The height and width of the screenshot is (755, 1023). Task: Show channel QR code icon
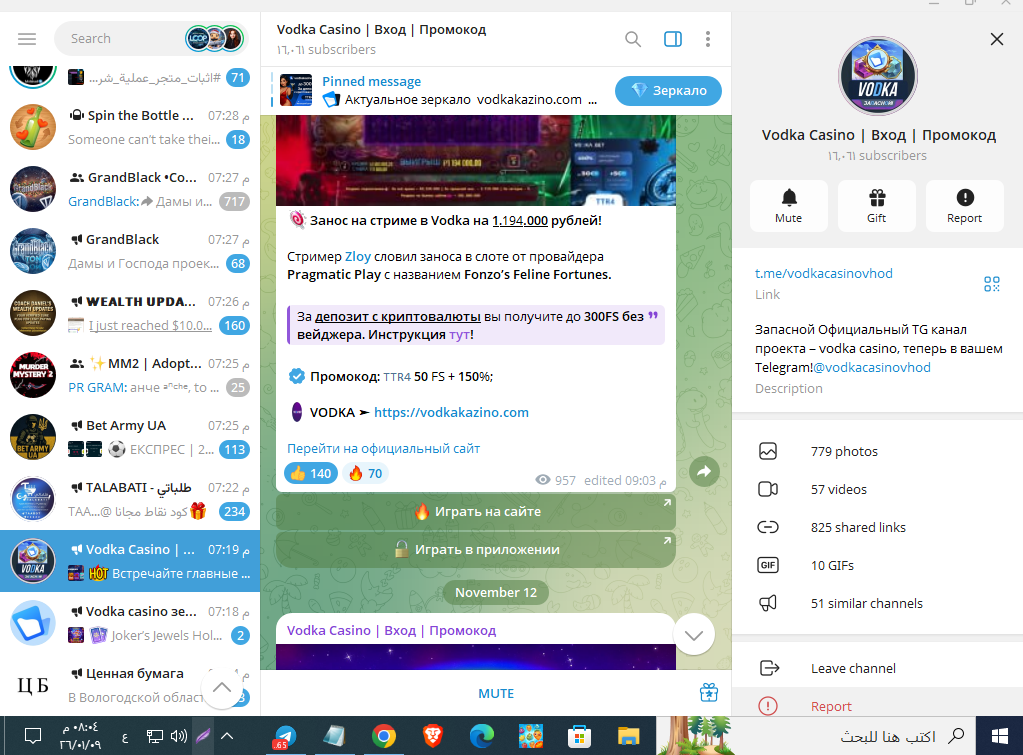992,284
